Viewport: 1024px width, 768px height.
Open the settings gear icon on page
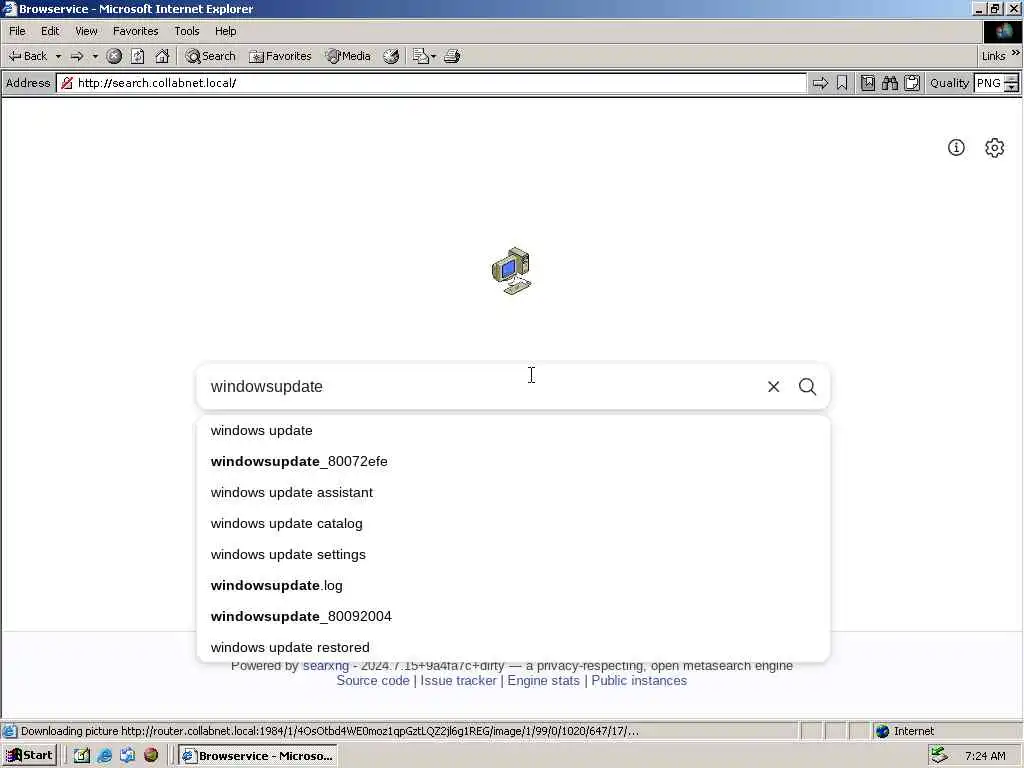tap(995, 148)
